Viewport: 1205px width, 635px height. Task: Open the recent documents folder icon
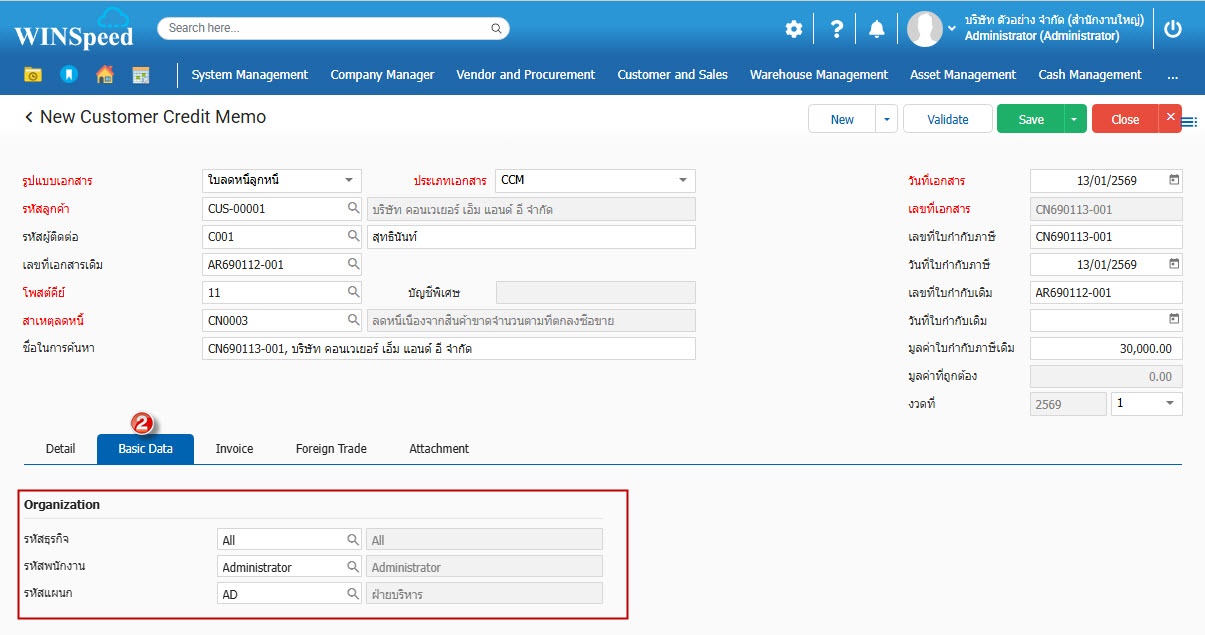pos(33,75)
